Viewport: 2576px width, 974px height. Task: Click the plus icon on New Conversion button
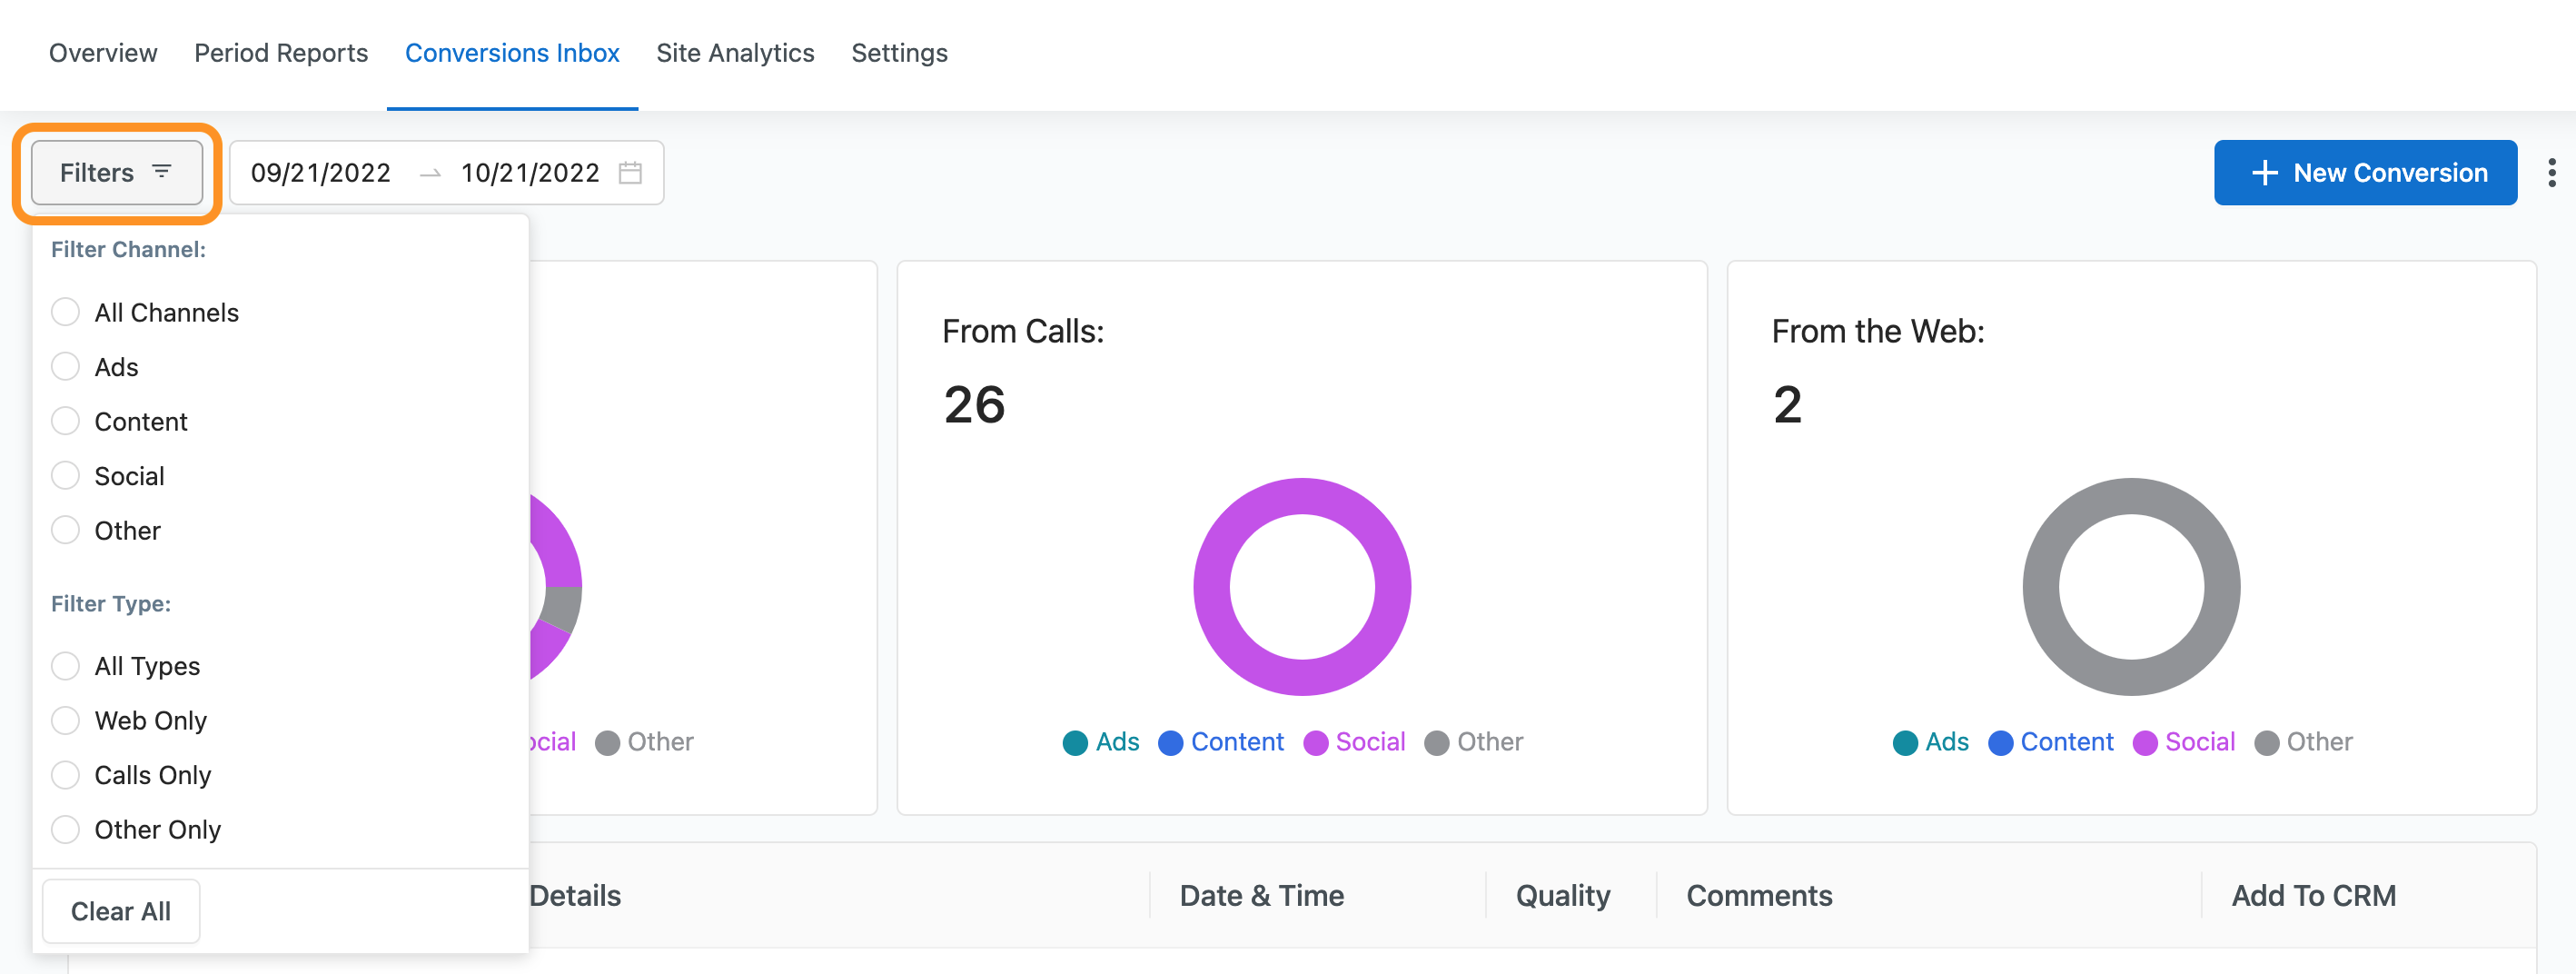click(2264, 173)
